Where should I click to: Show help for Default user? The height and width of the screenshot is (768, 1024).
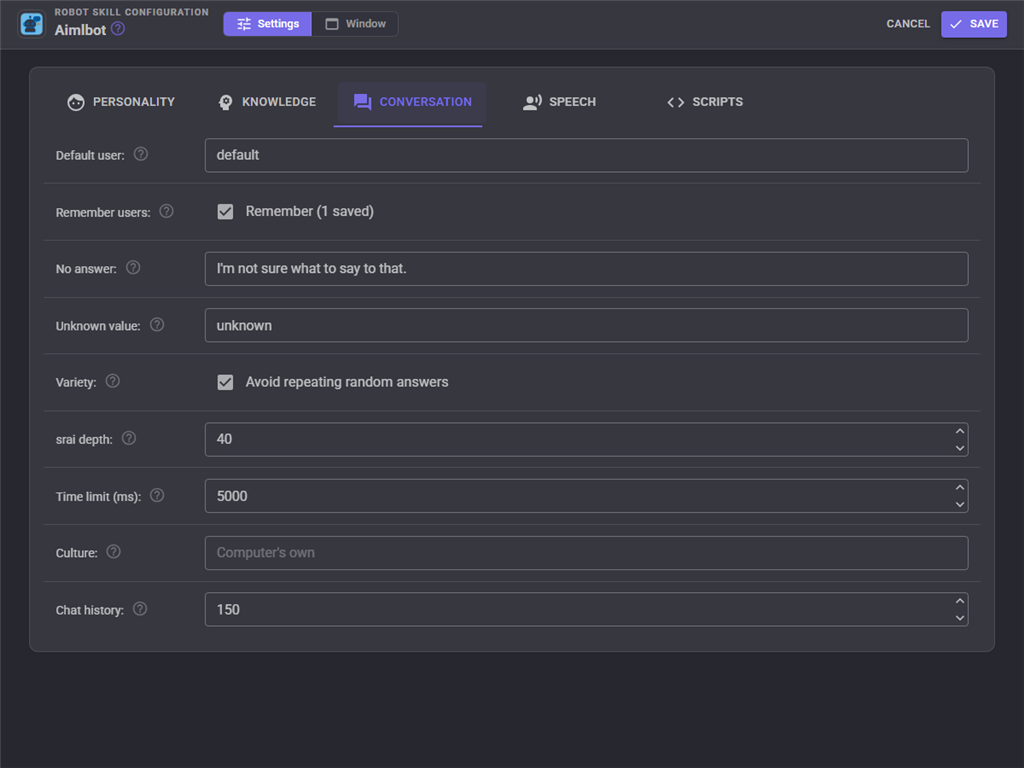[x=140, y=154]
